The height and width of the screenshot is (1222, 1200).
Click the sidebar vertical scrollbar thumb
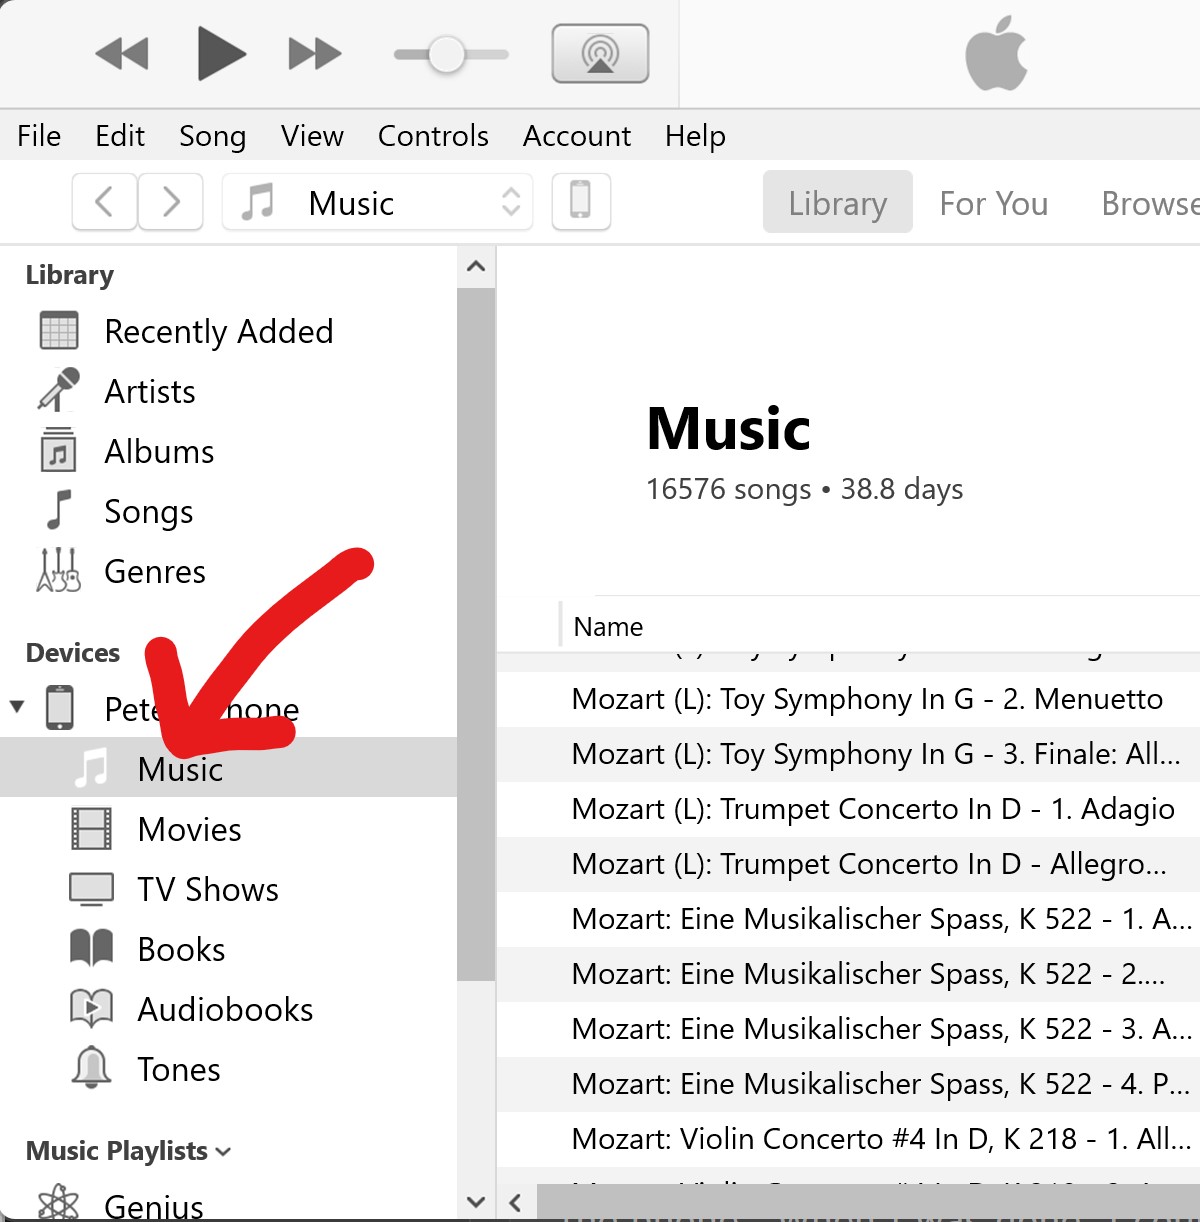point(476,635)
